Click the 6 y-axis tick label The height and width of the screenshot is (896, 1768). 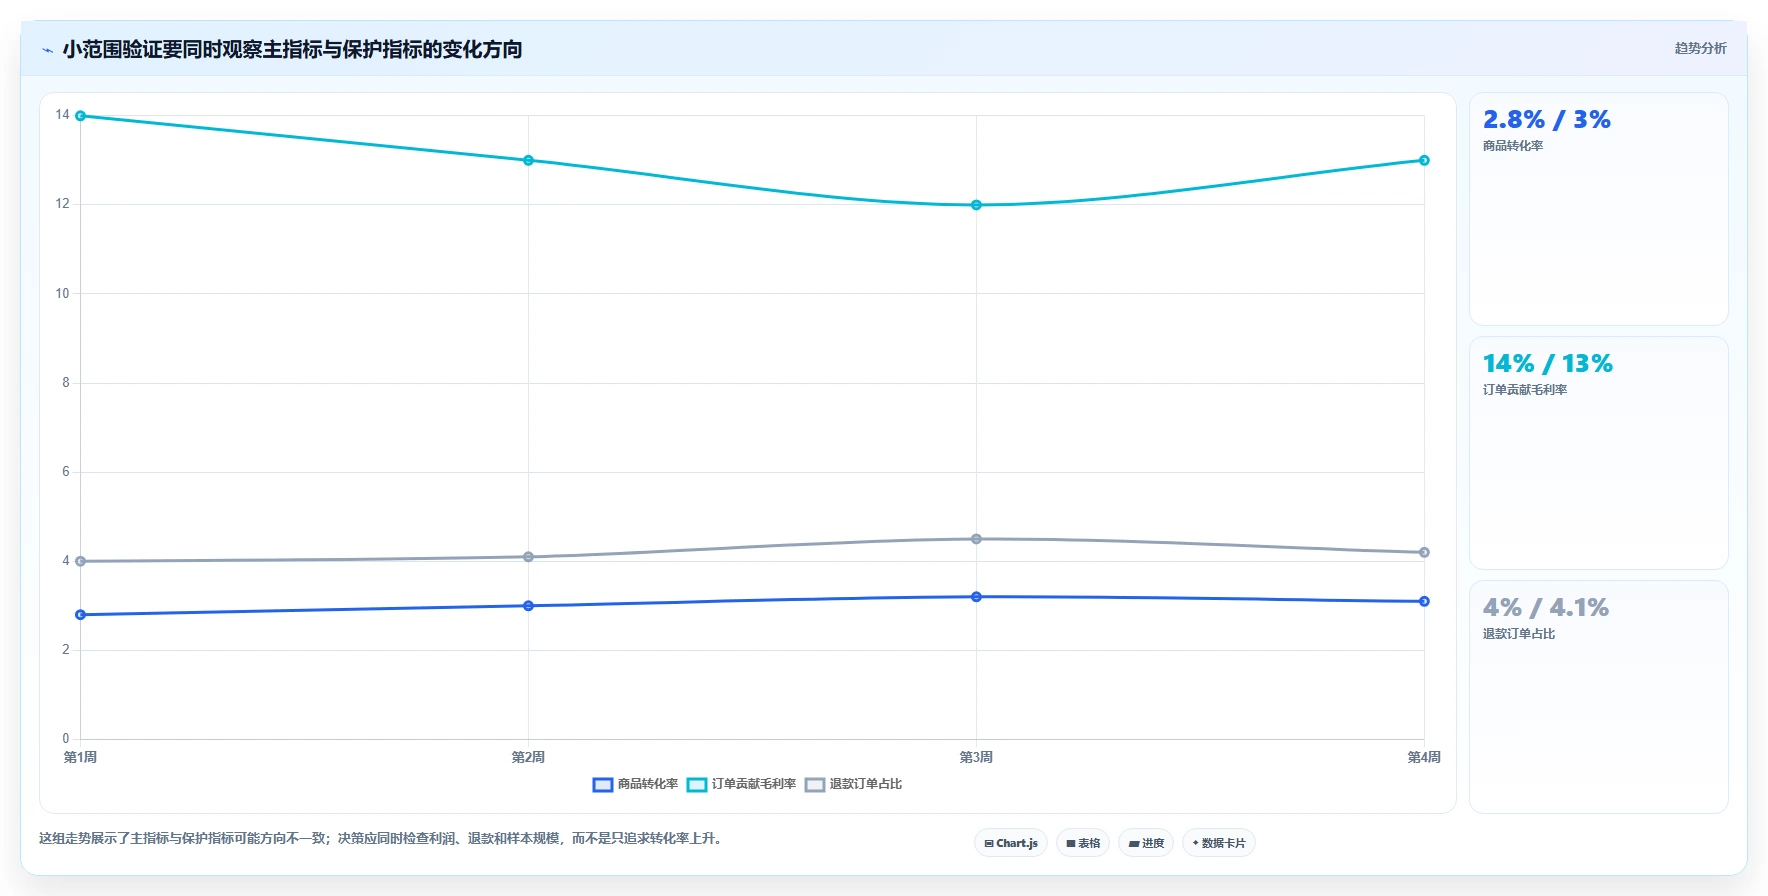(66, 471)
